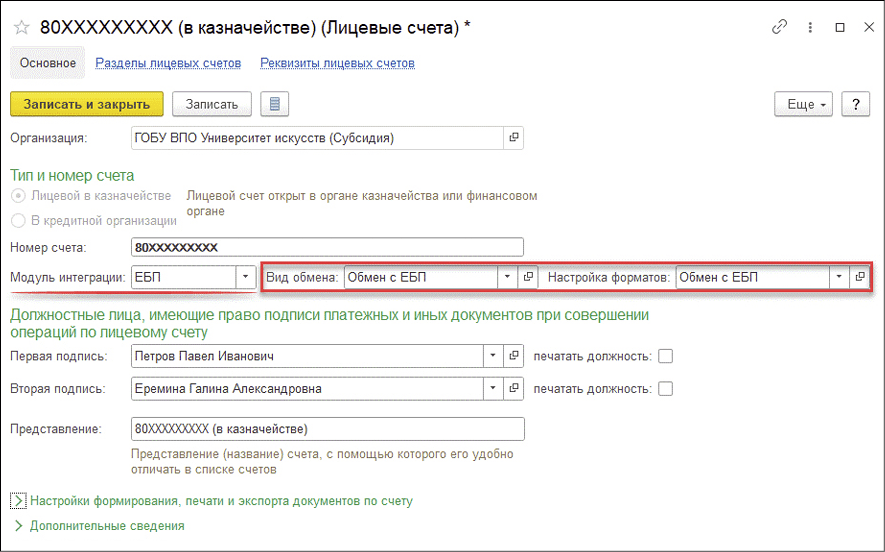885x552 pixels.
Task: Open the Вид обмена item icon
Action: tap(530, 277)
